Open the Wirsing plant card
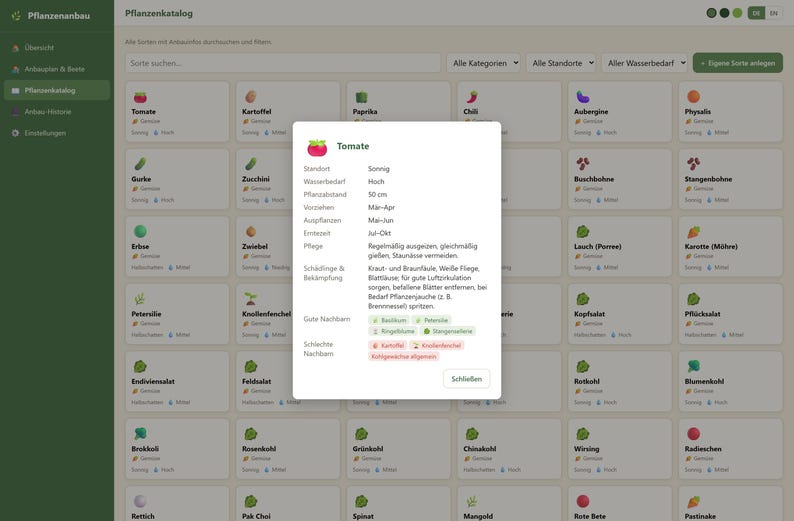The height and width of the screenshot is (521, 794). point(620,449)
